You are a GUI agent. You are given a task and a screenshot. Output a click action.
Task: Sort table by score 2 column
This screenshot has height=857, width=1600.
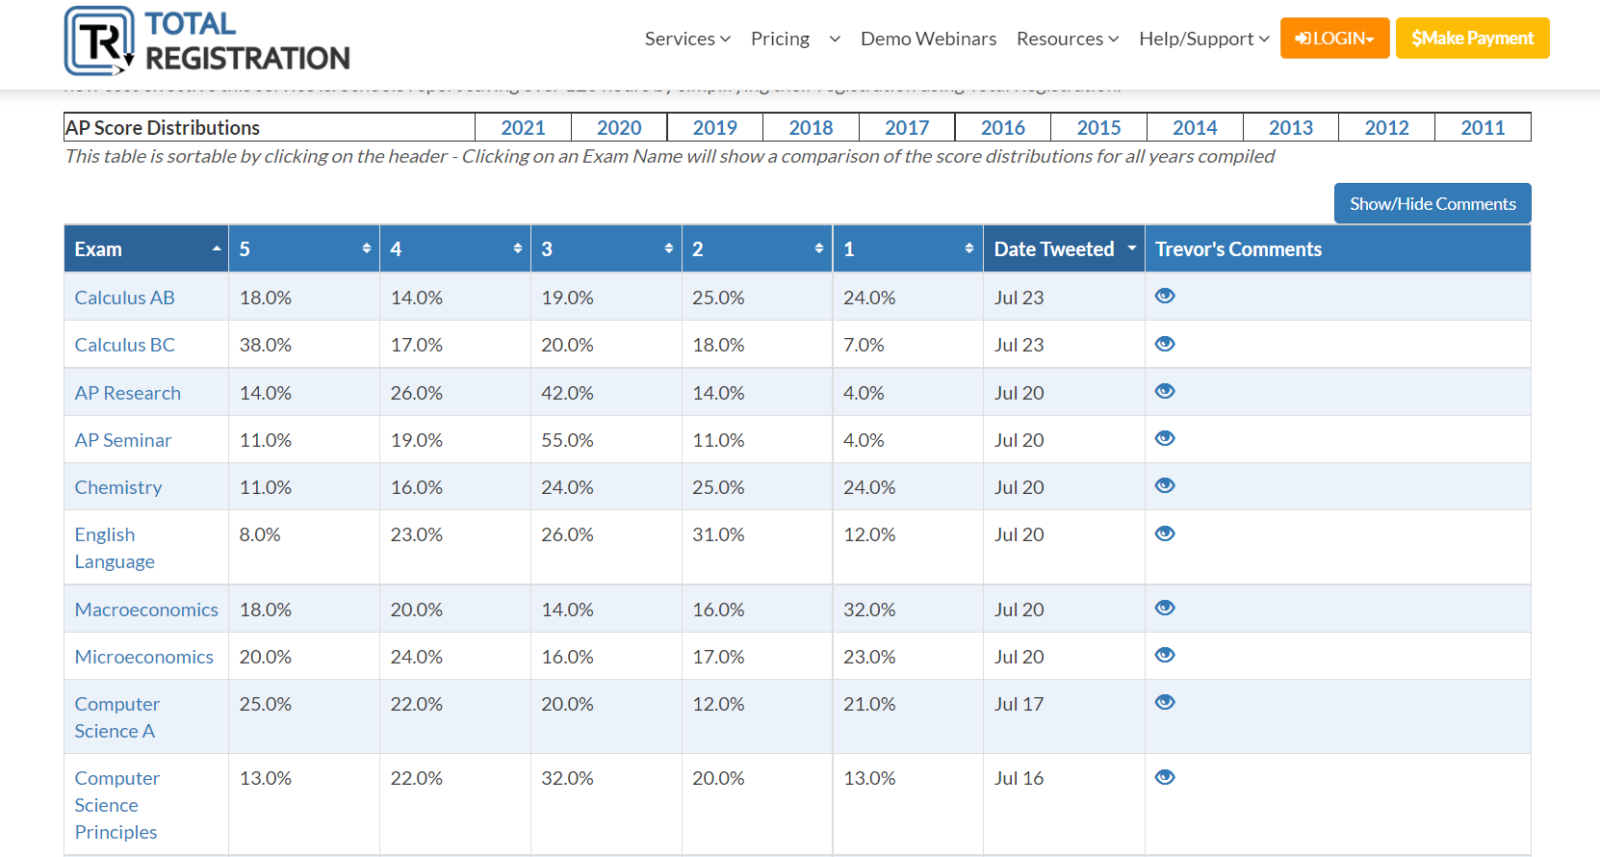pyautogui.click(x=757, y=249)
